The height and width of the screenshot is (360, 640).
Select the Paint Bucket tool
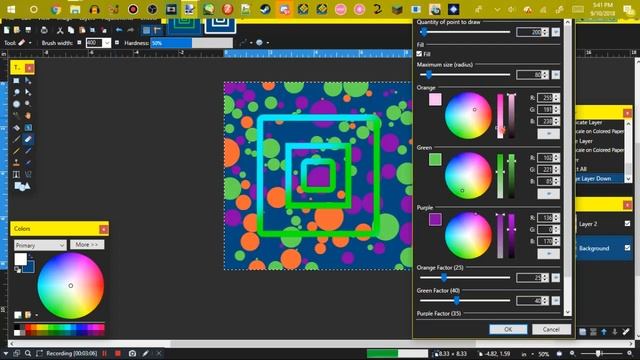[x=16, y=128]
